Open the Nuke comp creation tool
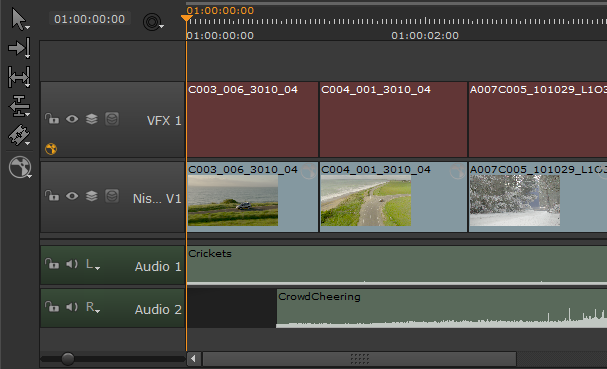607x369 pixels. pos(20,167)
